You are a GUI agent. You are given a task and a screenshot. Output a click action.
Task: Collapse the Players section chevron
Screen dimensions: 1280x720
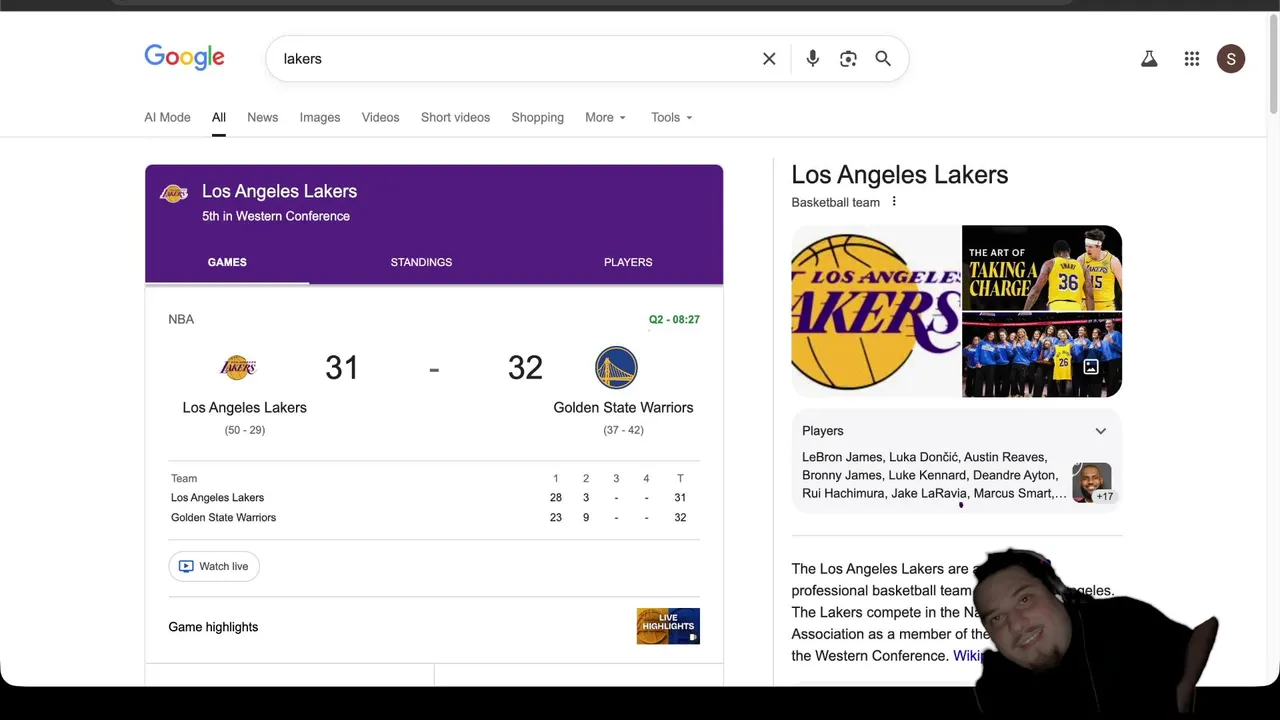1100,431
